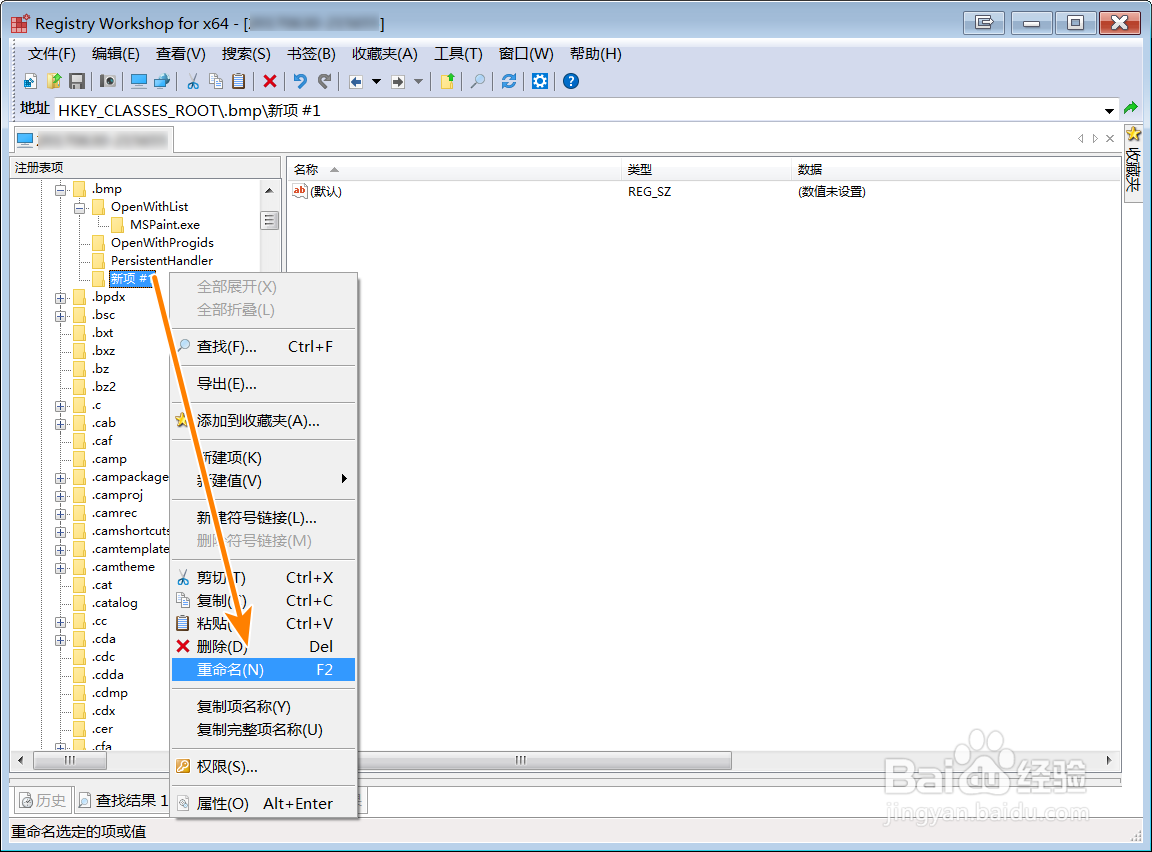Viewport: 1152px width, 852px height.
Task: Choose 属性(O) in context menu
Action: pos(263,804)
